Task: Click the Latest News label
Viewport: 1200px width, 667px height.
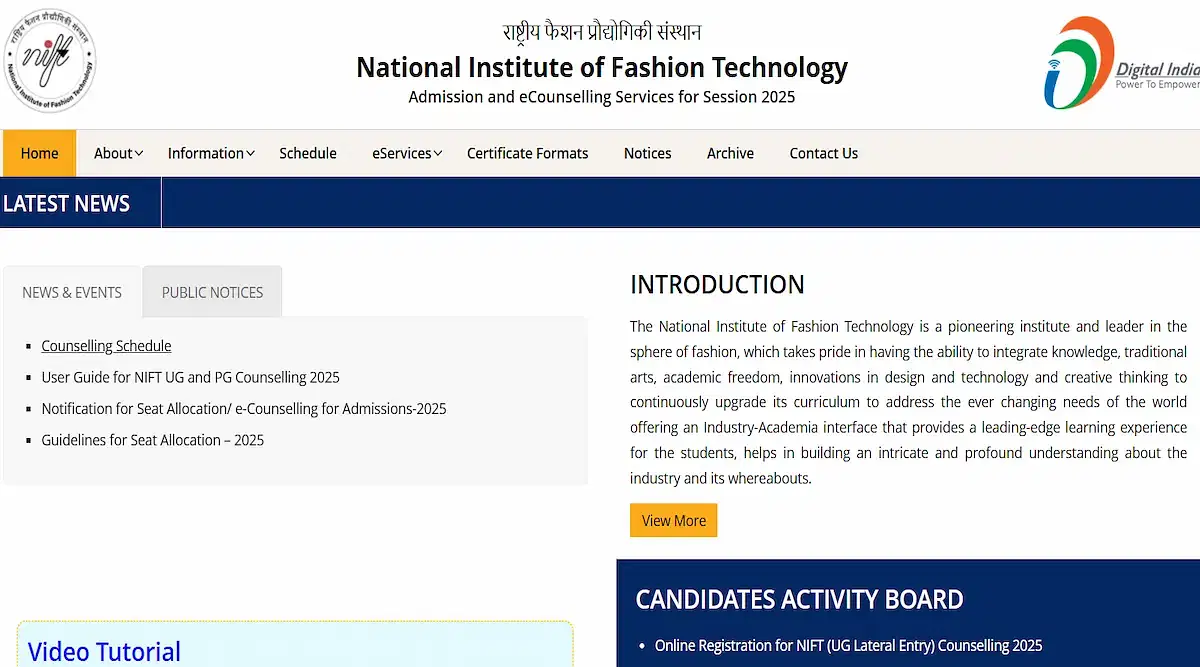Action: point(66,204)
